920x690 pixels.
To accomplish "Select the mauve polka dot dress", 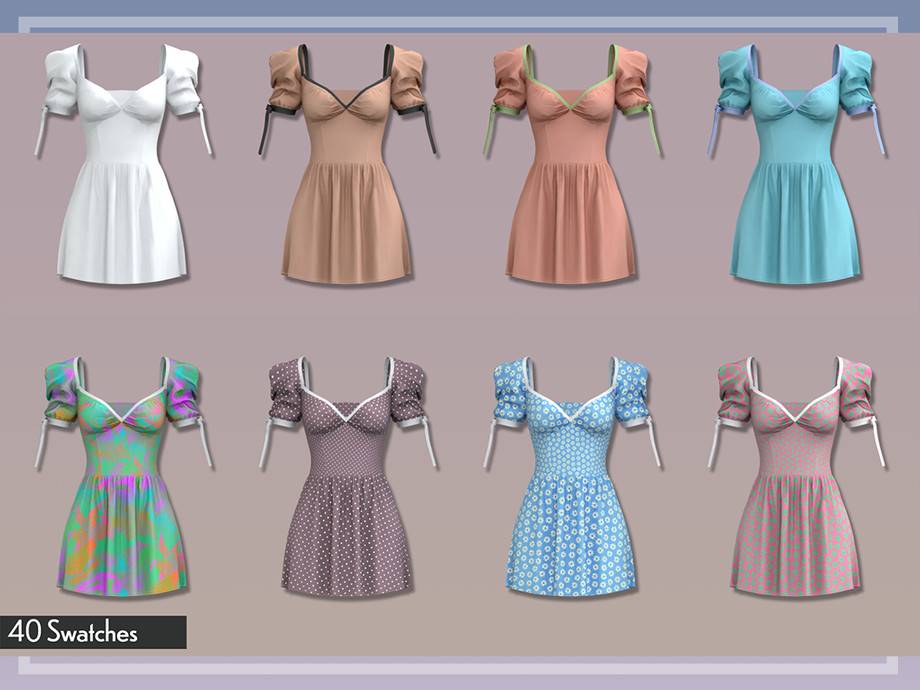I will (x=346, y=480).
